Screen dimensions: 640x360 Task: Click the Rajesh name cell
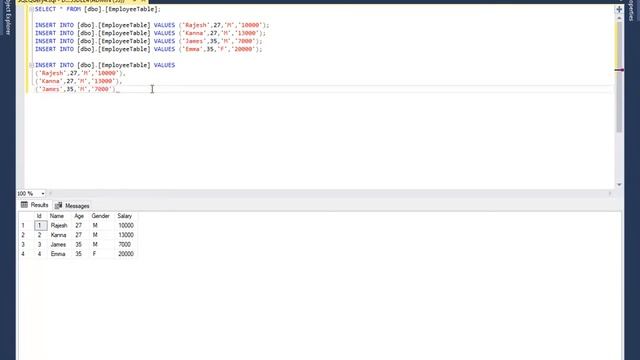(x=59, y=225)
